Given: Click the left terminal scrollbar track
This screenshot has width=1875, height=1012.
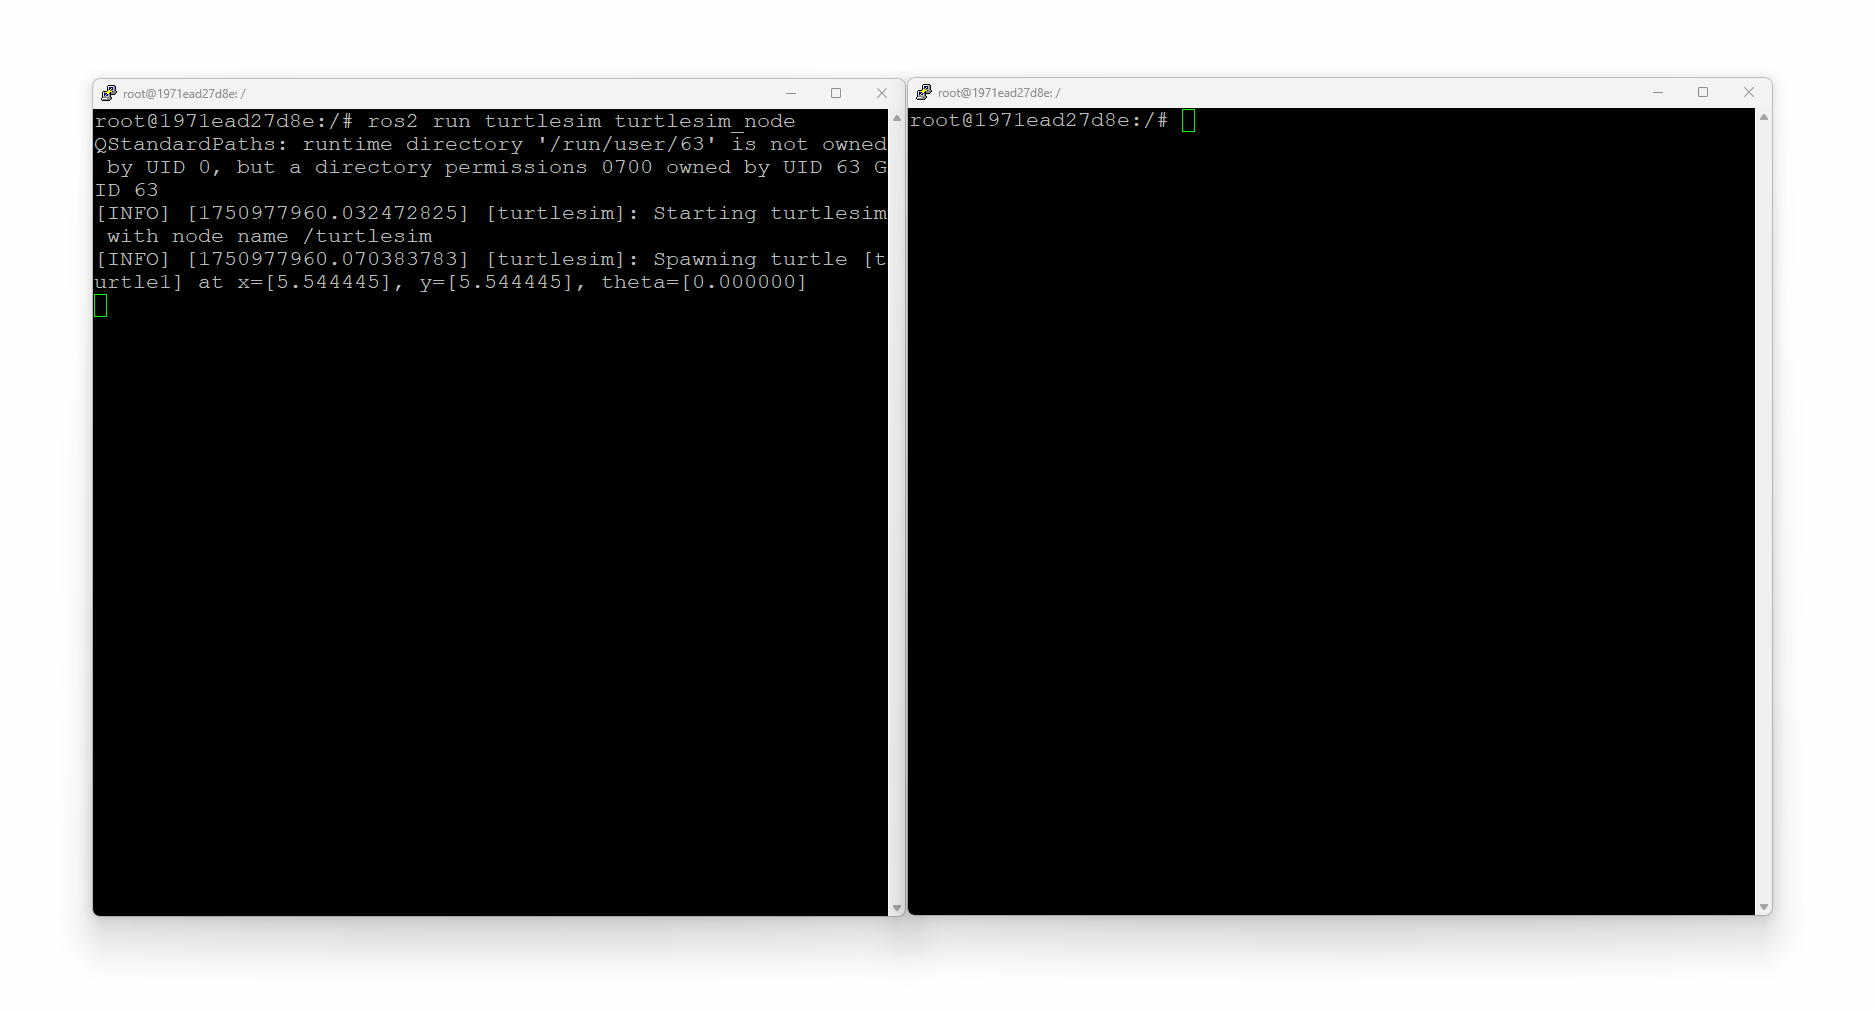Looking at the screenshot, I should [897, 513].
